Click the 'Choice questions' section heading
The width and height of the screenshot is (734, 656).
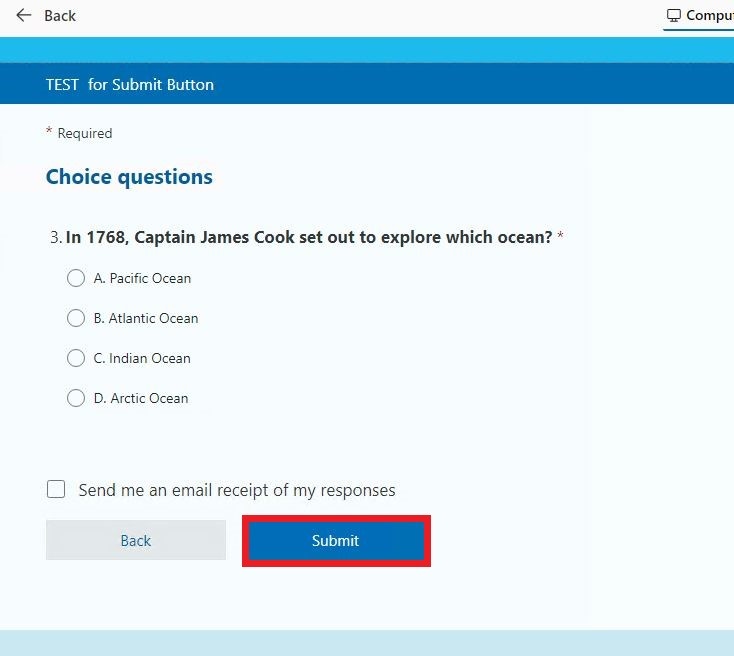coord(129,177)
